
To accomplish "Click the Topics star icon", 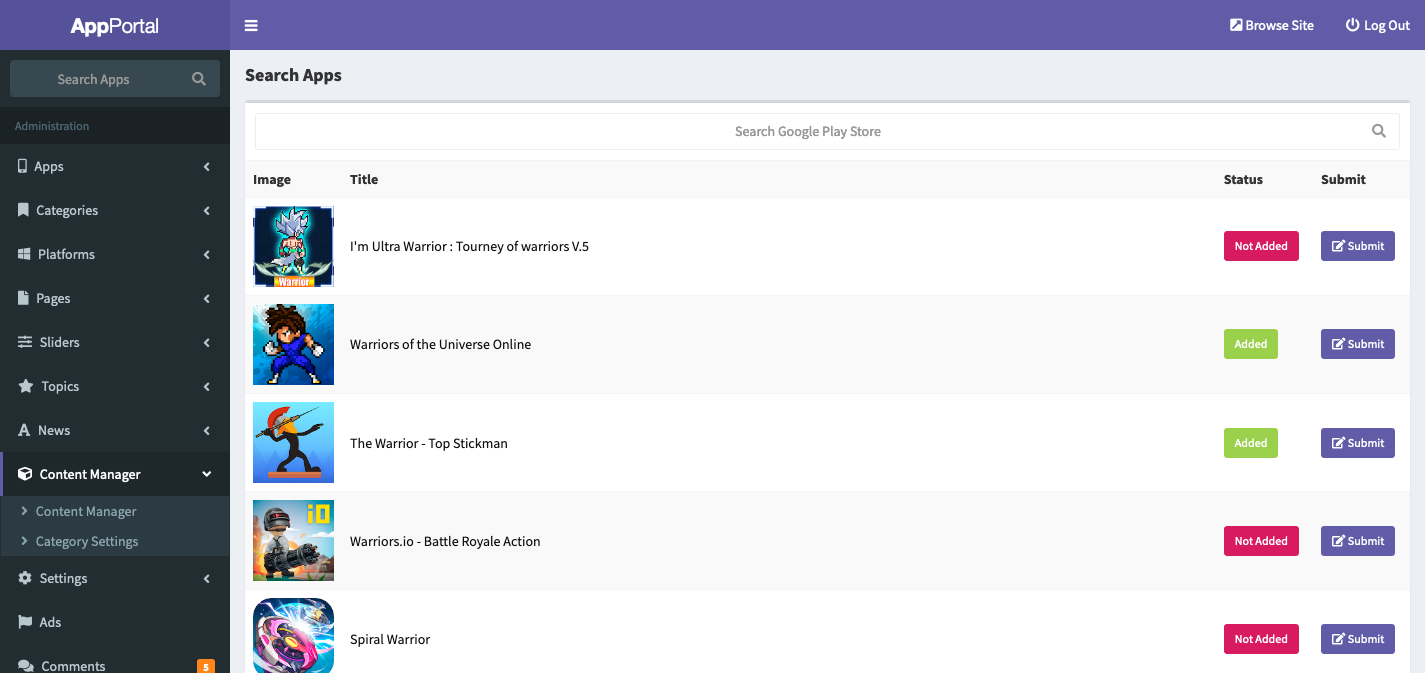I will pyautogui.click(x=25, y=386).
